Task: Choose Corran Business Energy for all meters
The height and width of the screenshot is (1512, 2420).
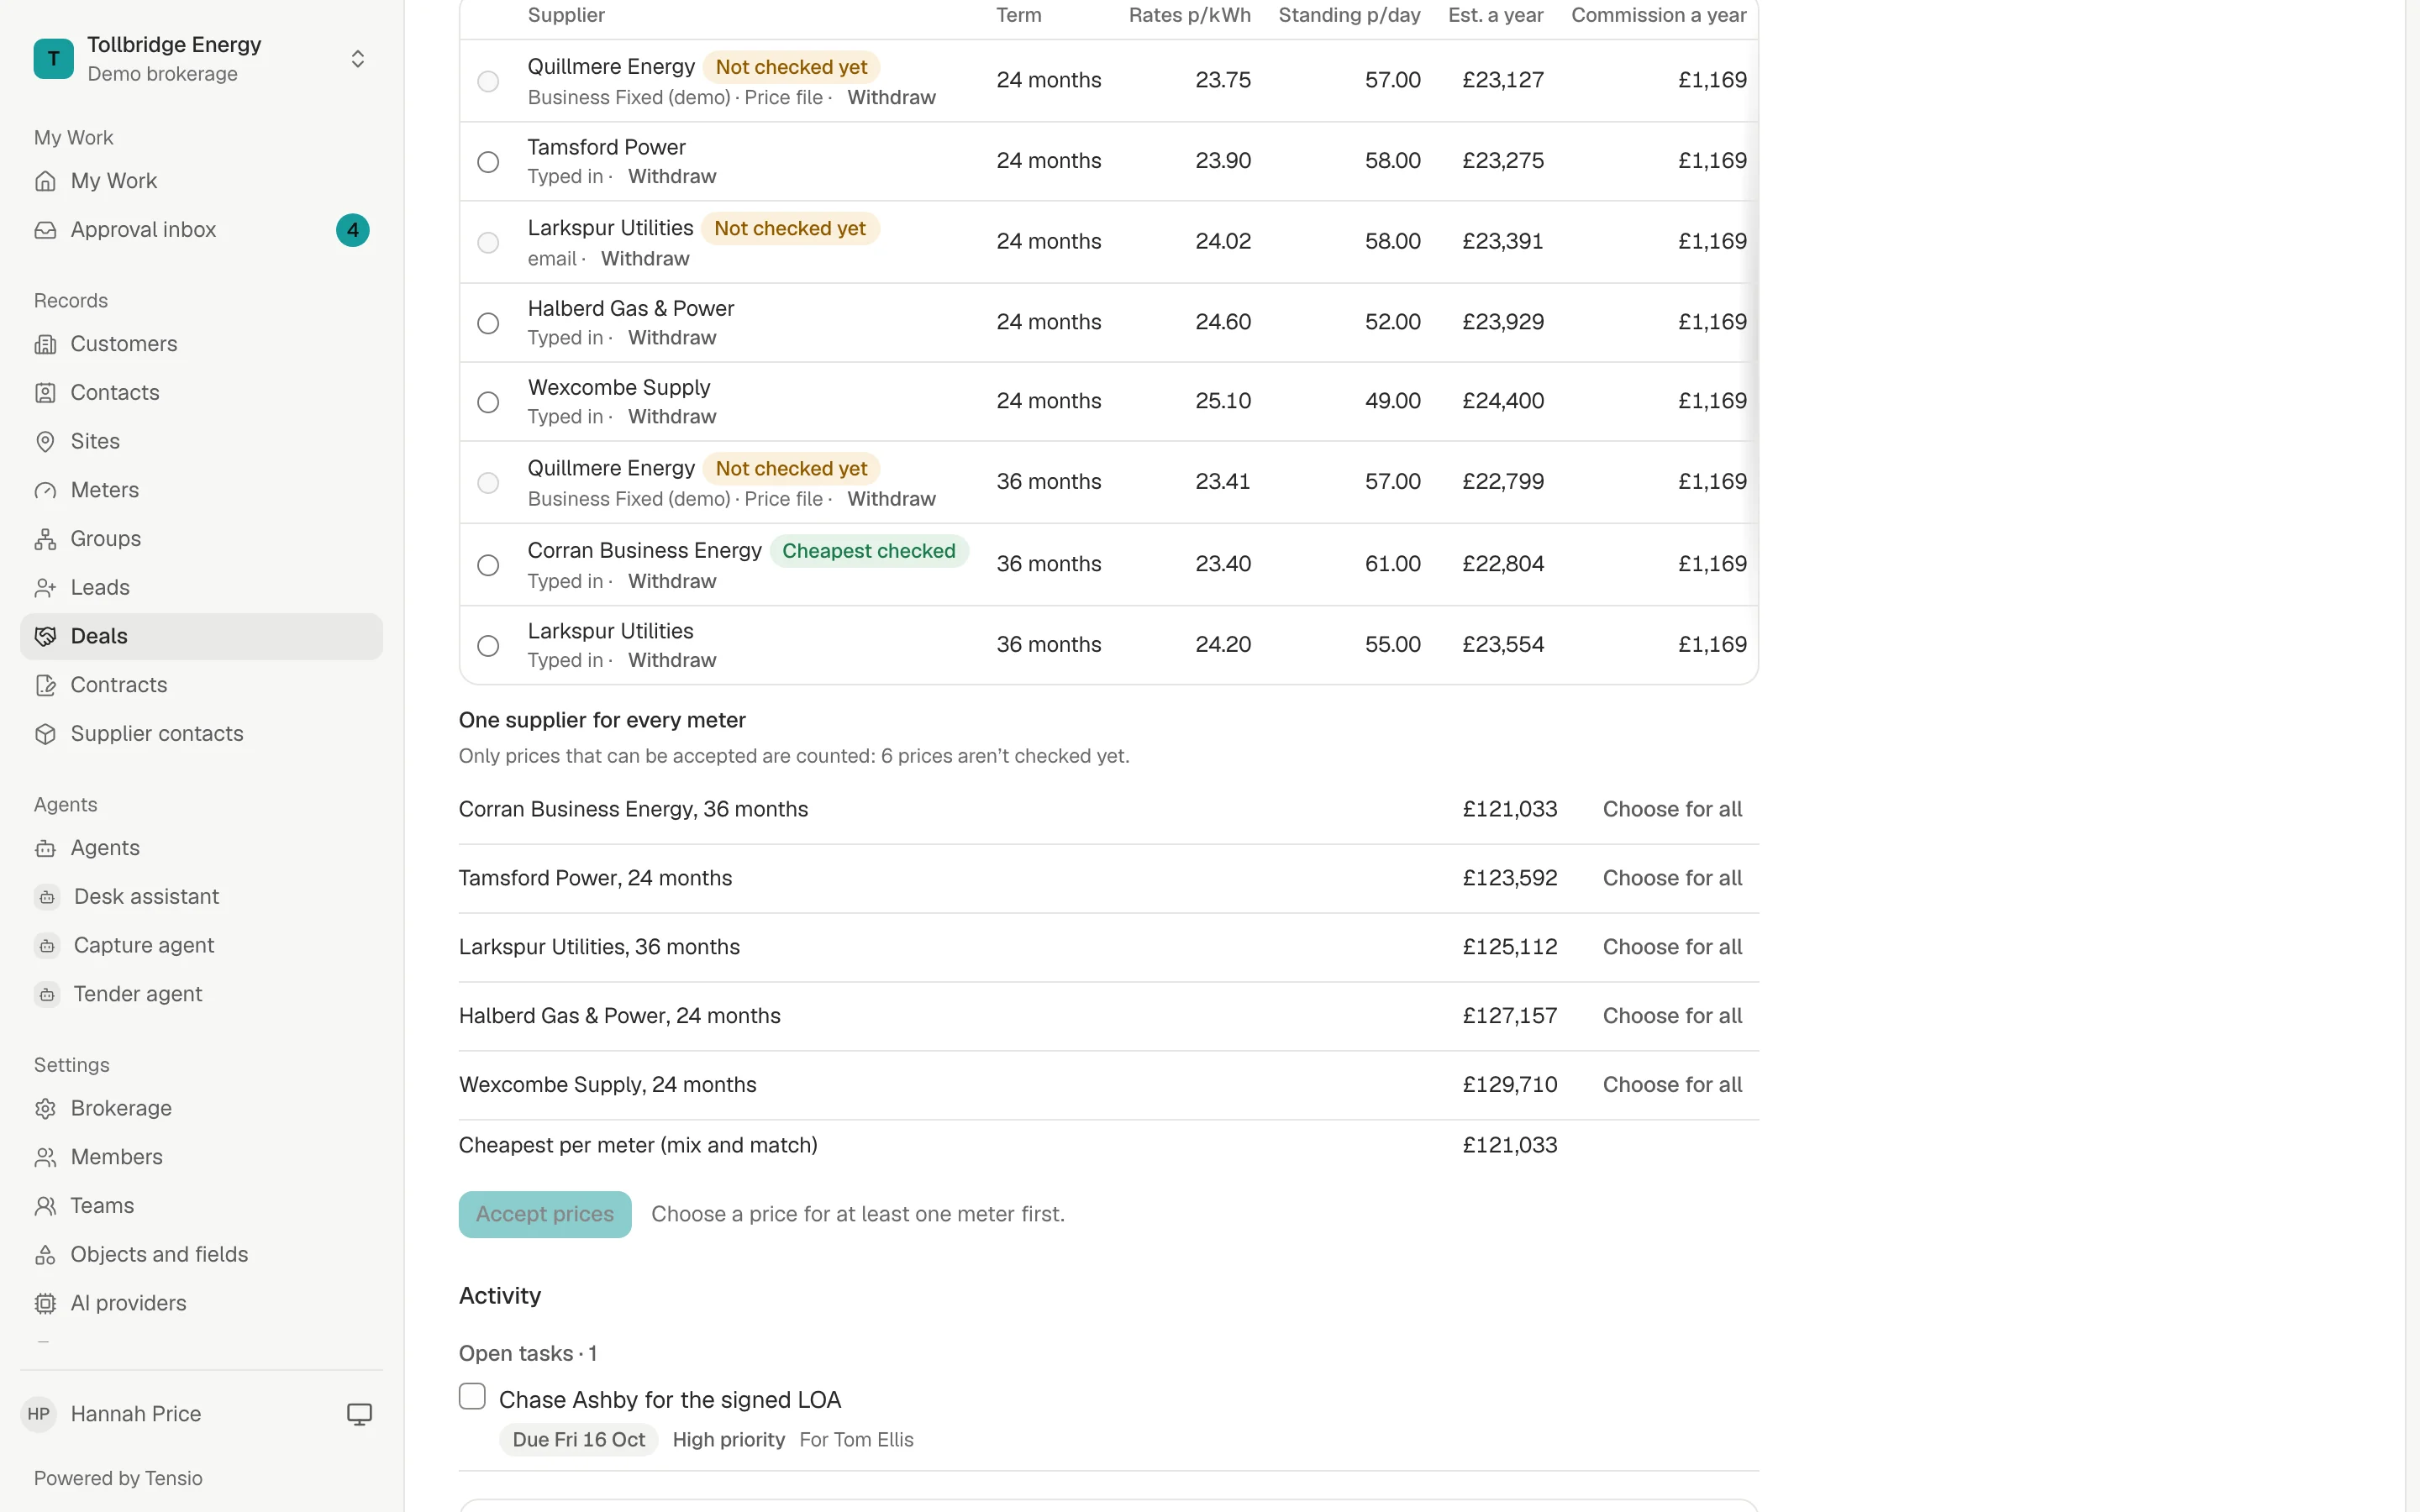Action: (1672, 809)
